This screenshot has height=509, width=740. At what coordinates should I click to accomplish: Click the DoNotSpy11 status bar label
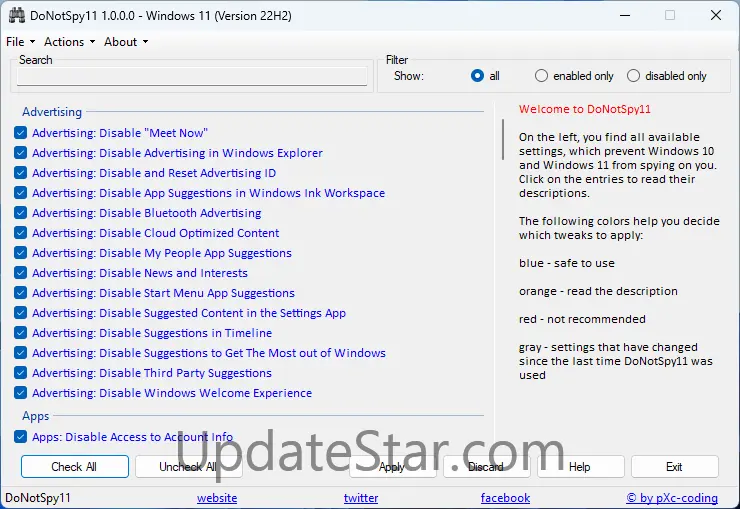38,498
